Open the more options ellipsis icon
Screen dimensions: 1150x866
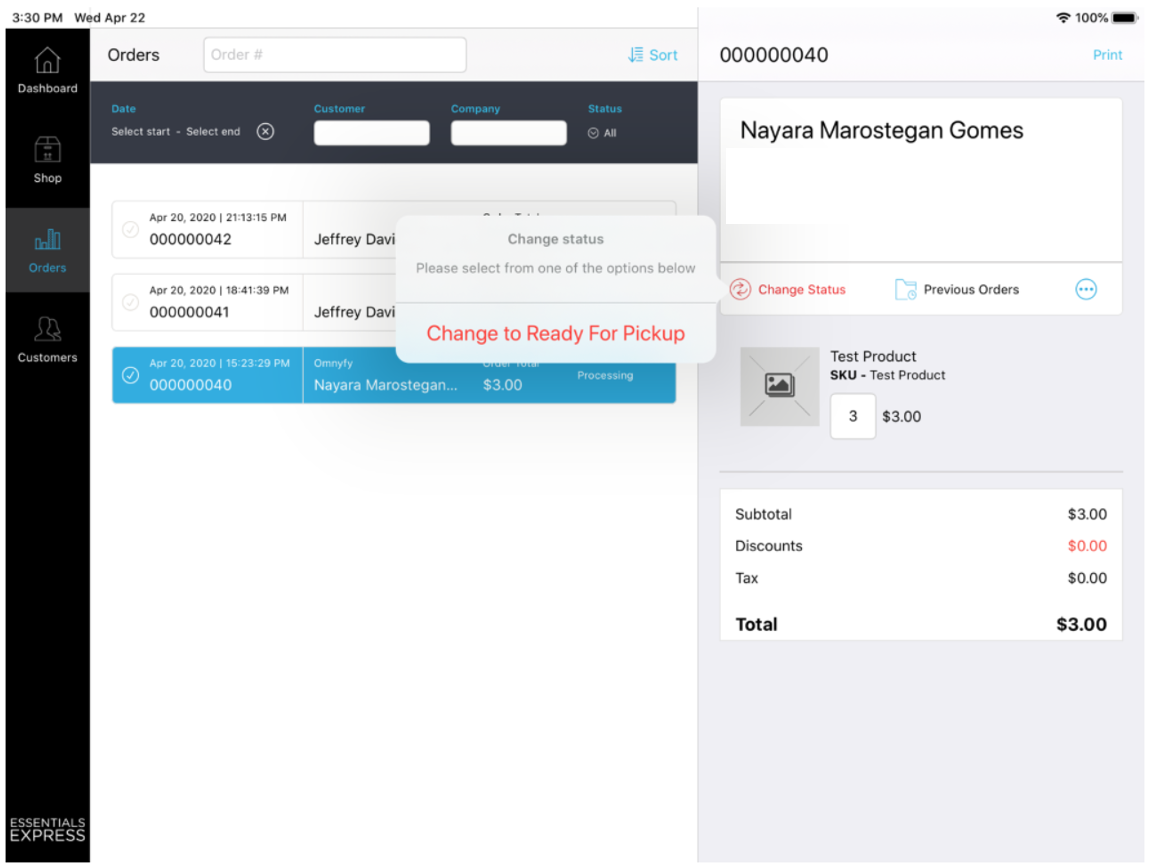pyautogui.click(x=1086, y=289)
